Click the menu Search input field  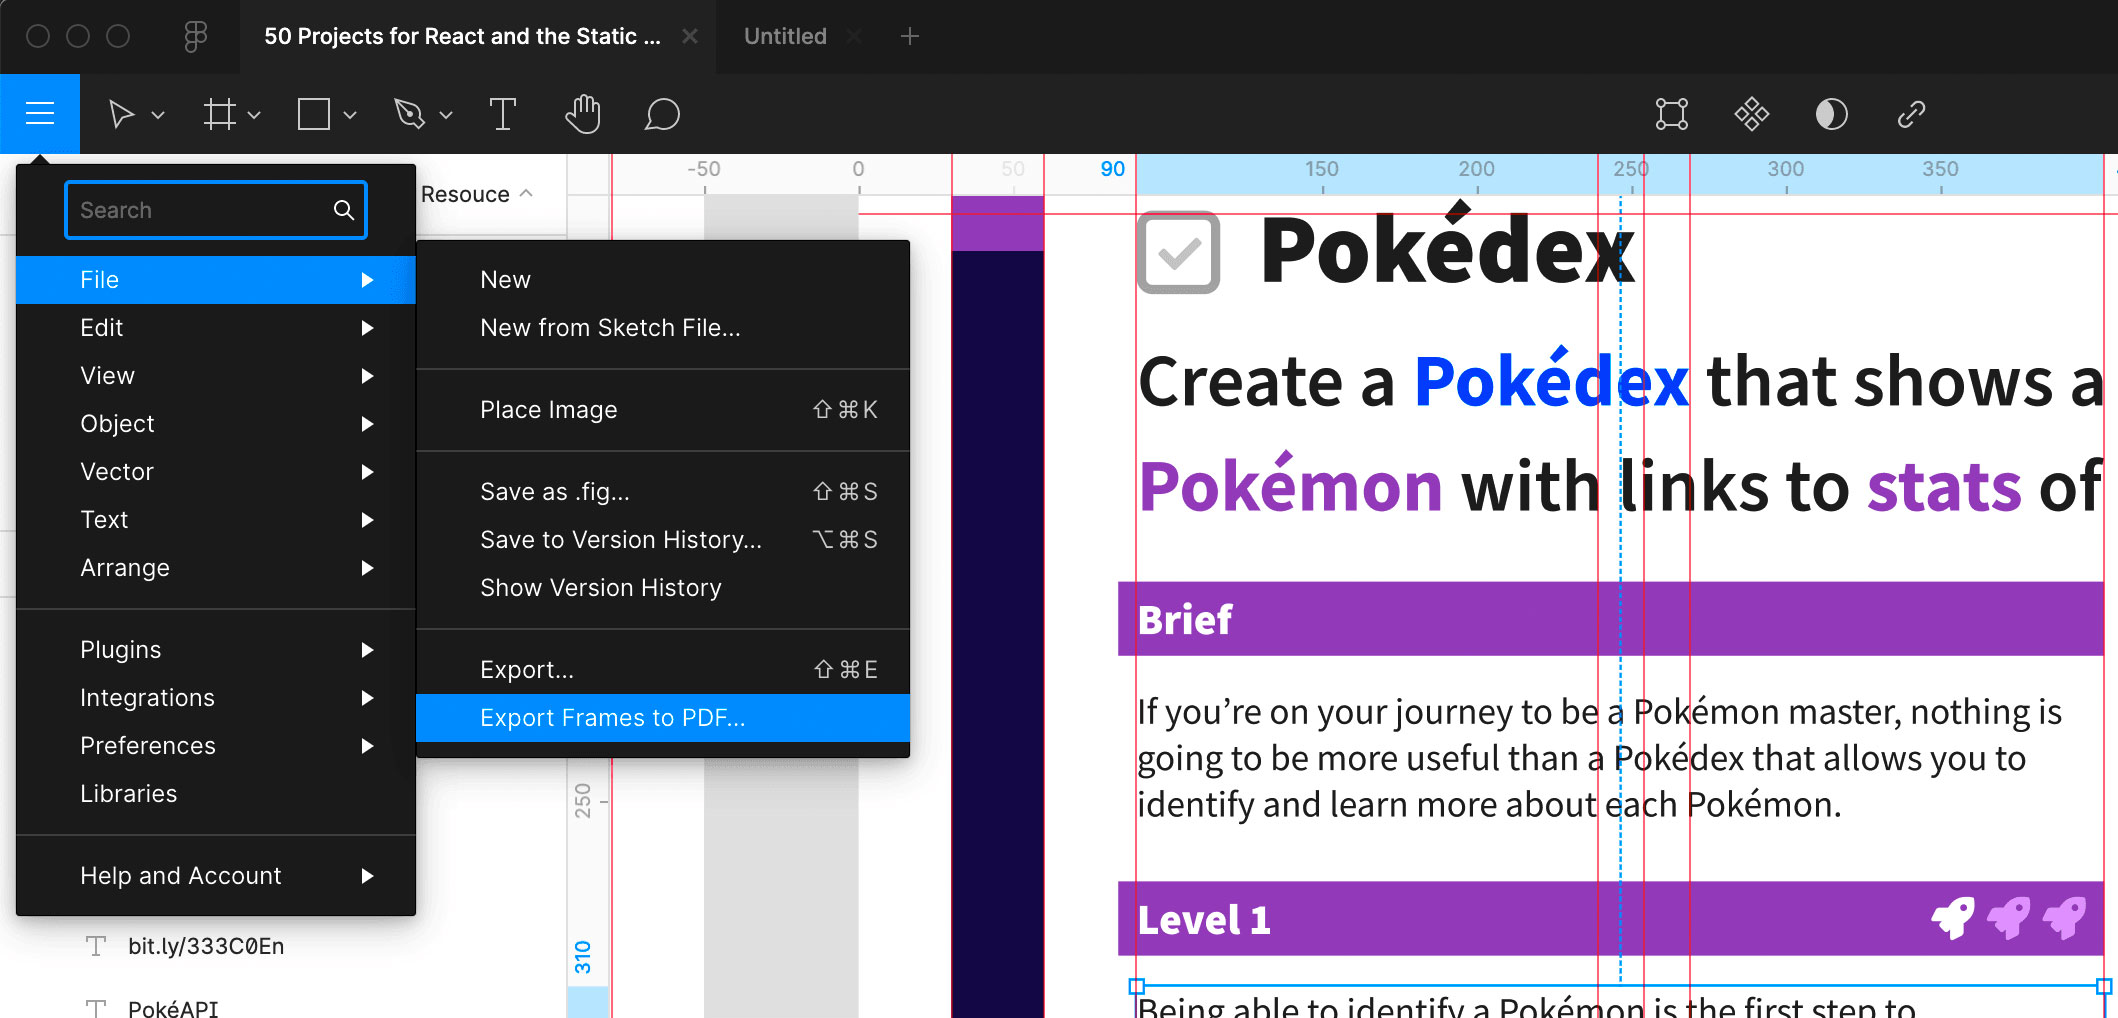216,210
